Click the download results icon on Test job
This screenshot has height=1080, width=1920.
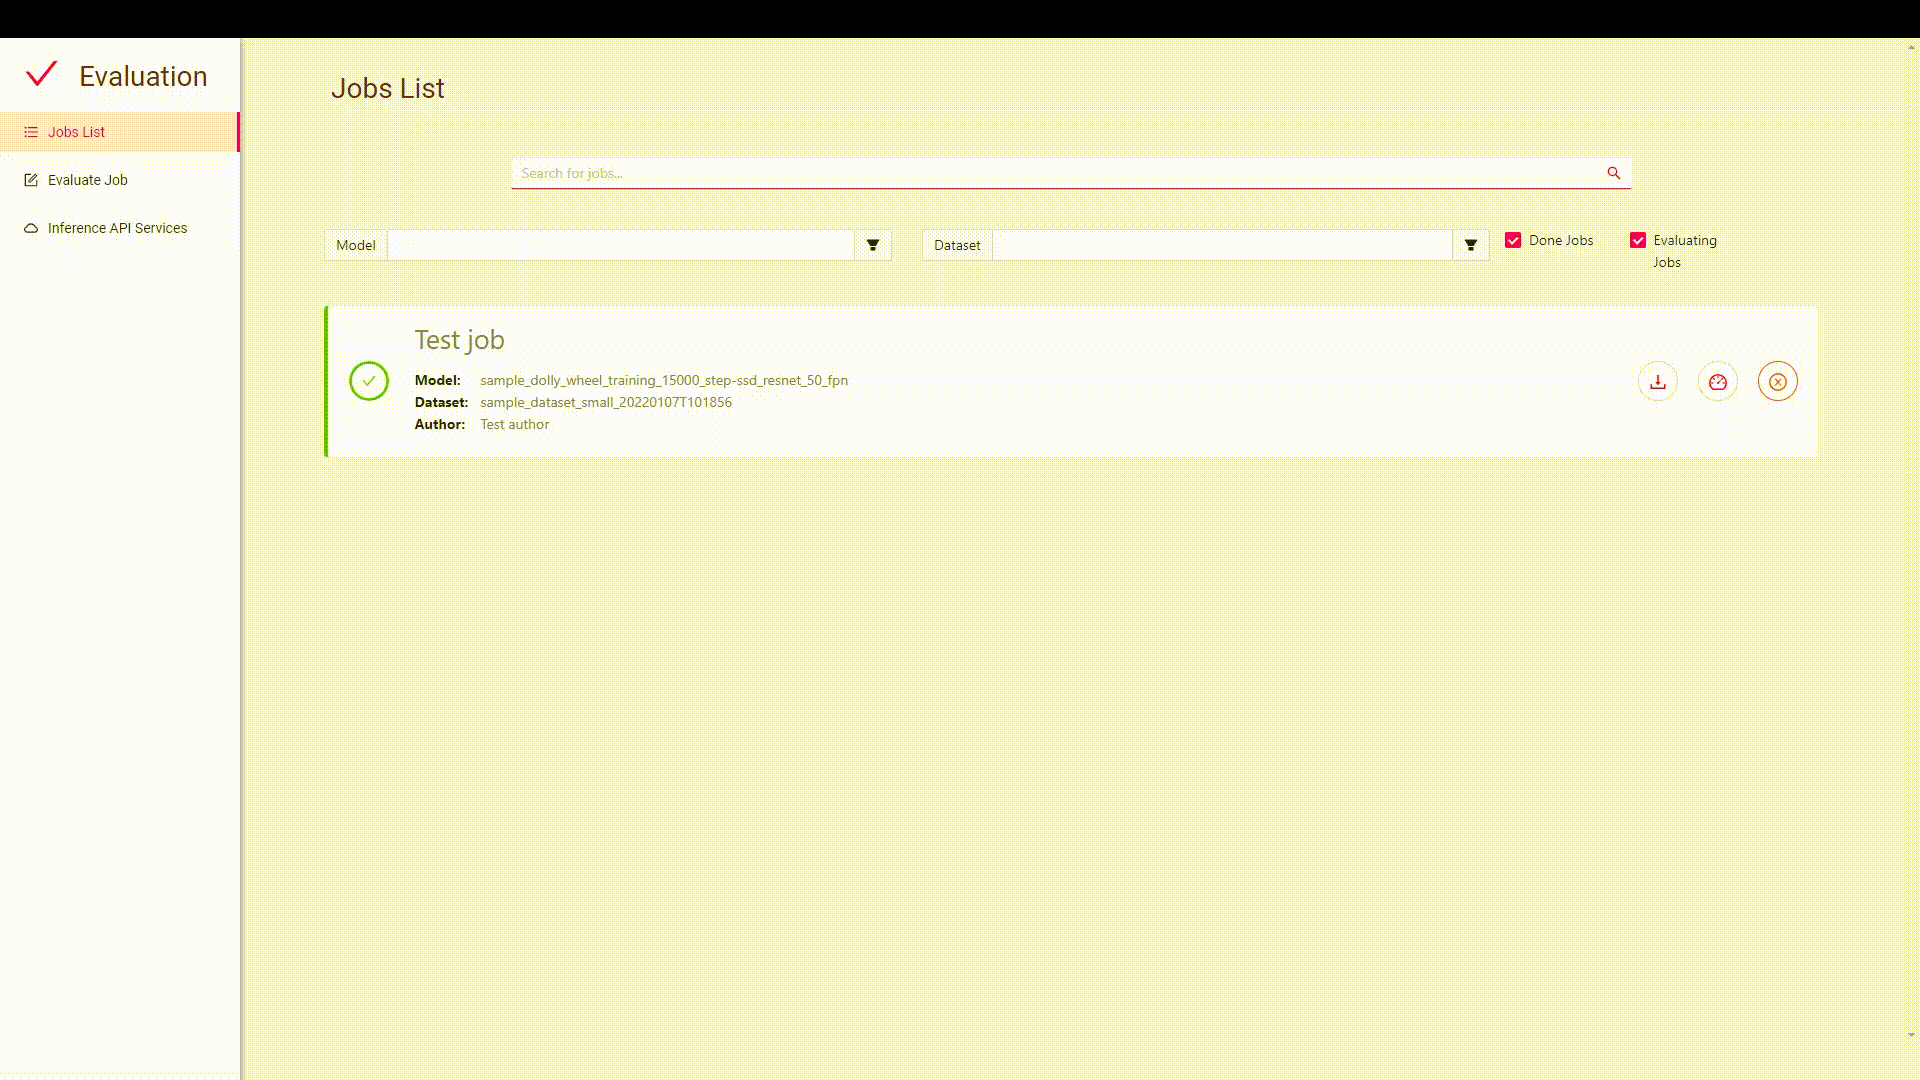pyautogui.click(x=1657, y=382)
